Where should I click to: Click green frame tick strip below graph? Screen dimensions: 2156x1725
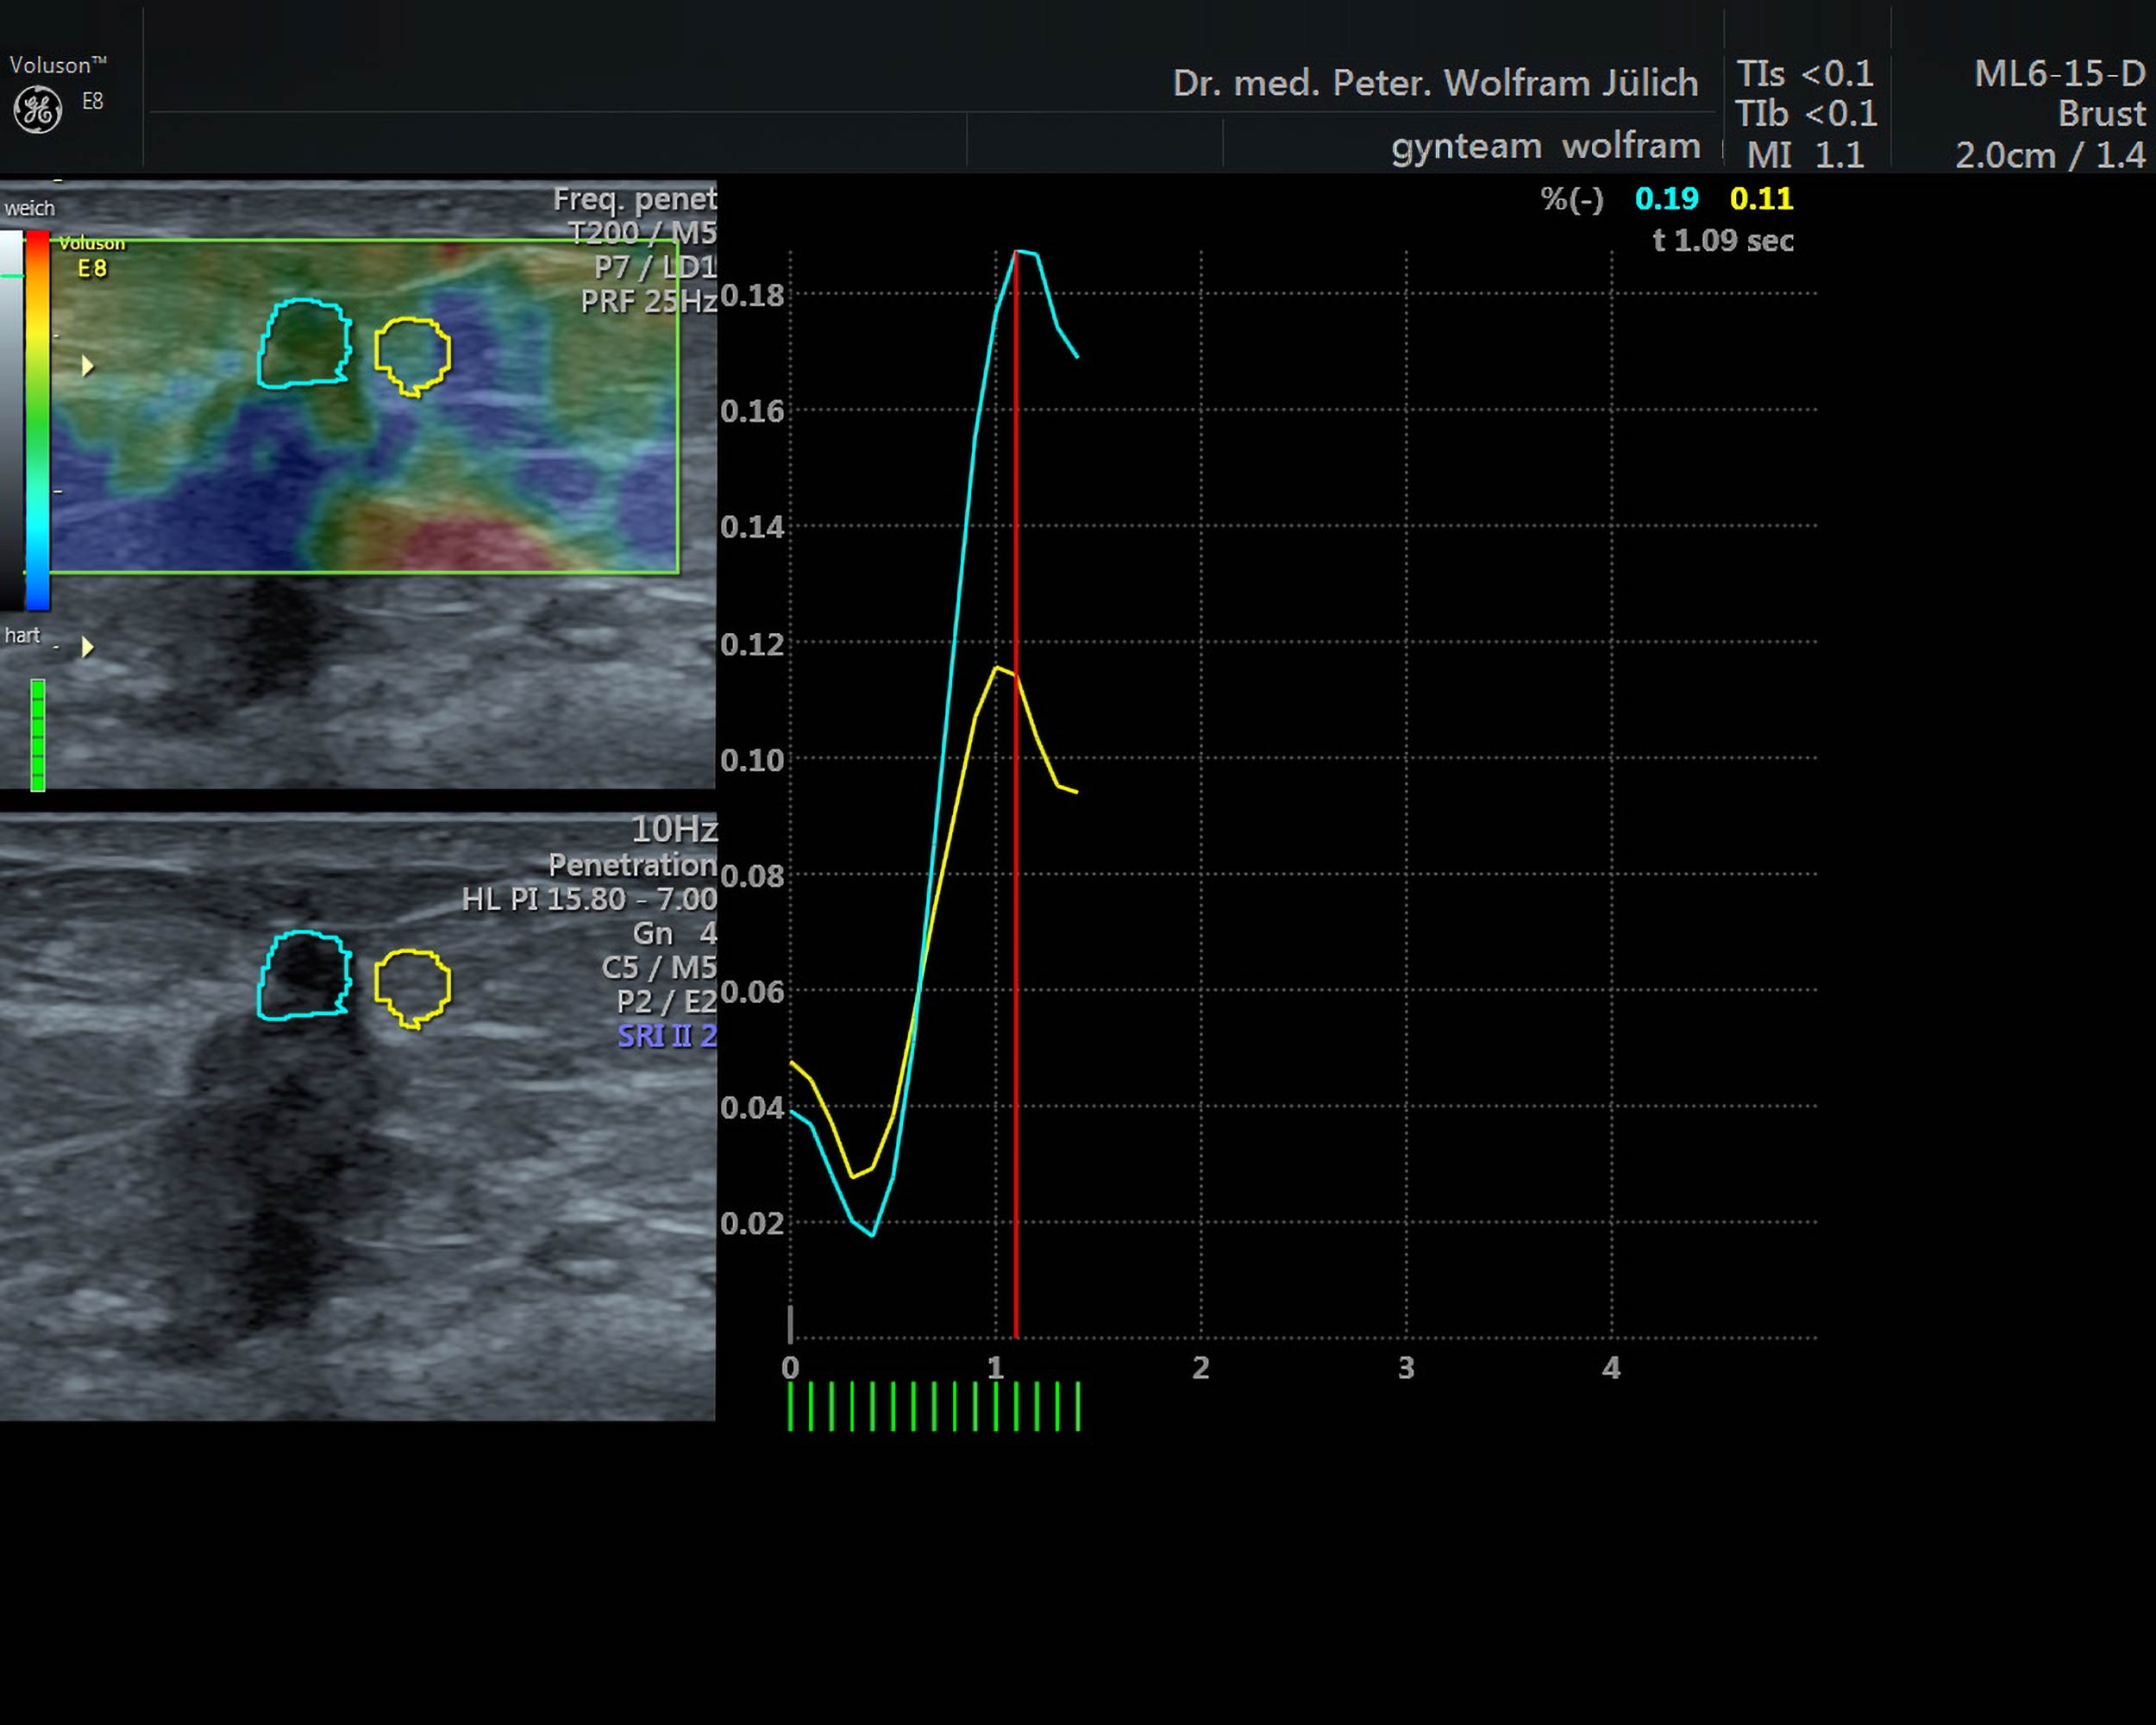(x=934, y=1406)
